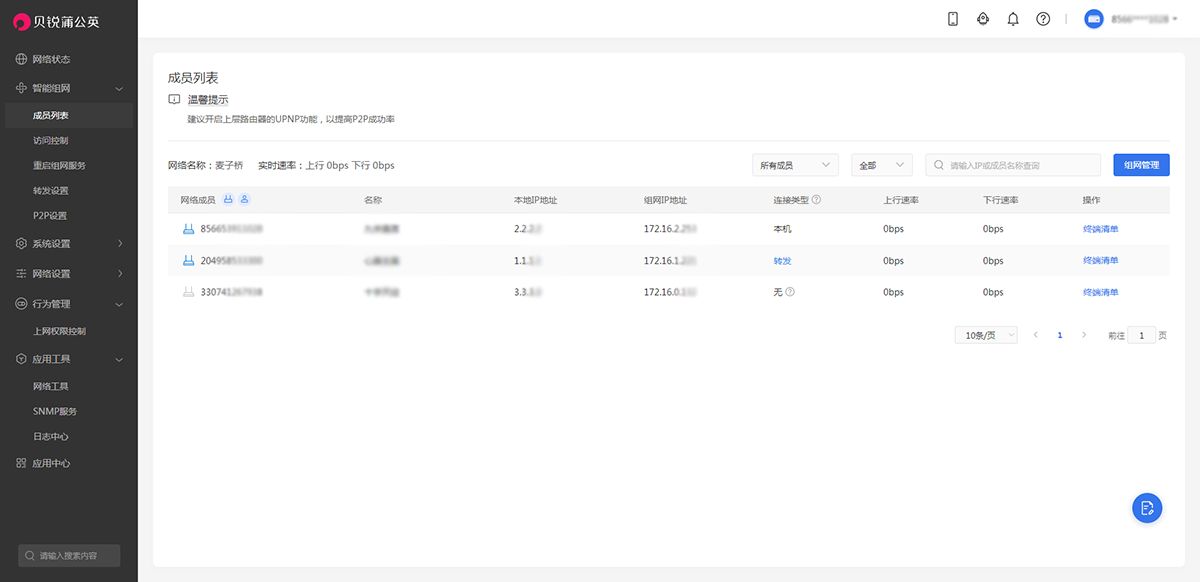Click the help icon beside 无
The image size is (1200, 582).
pos(790,293)
